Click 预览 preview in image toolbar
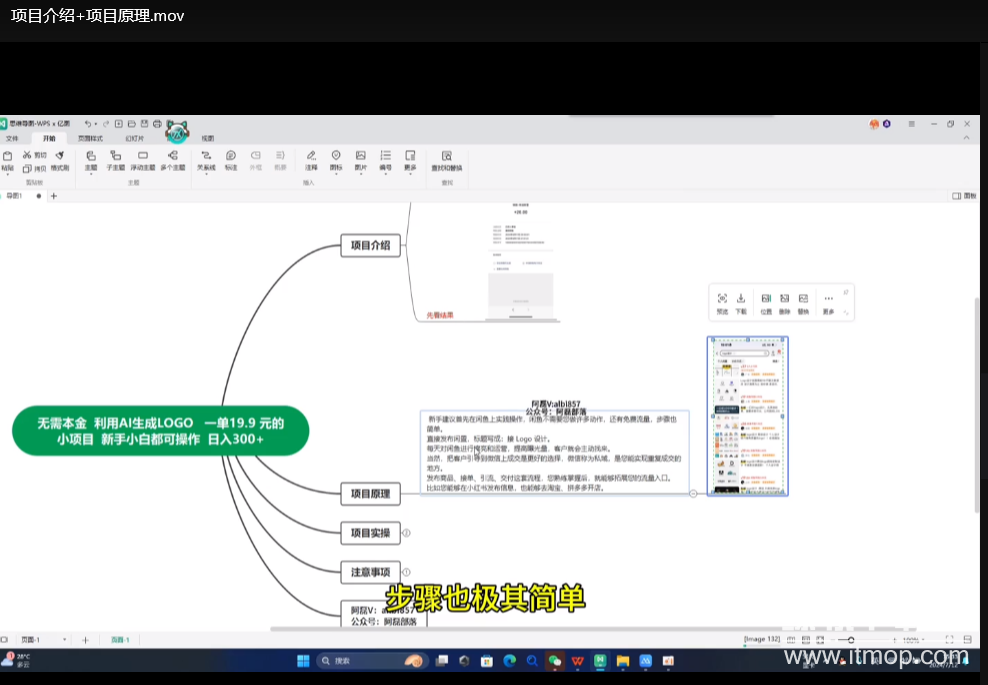The image size is (988, 685). click(722, 303)
